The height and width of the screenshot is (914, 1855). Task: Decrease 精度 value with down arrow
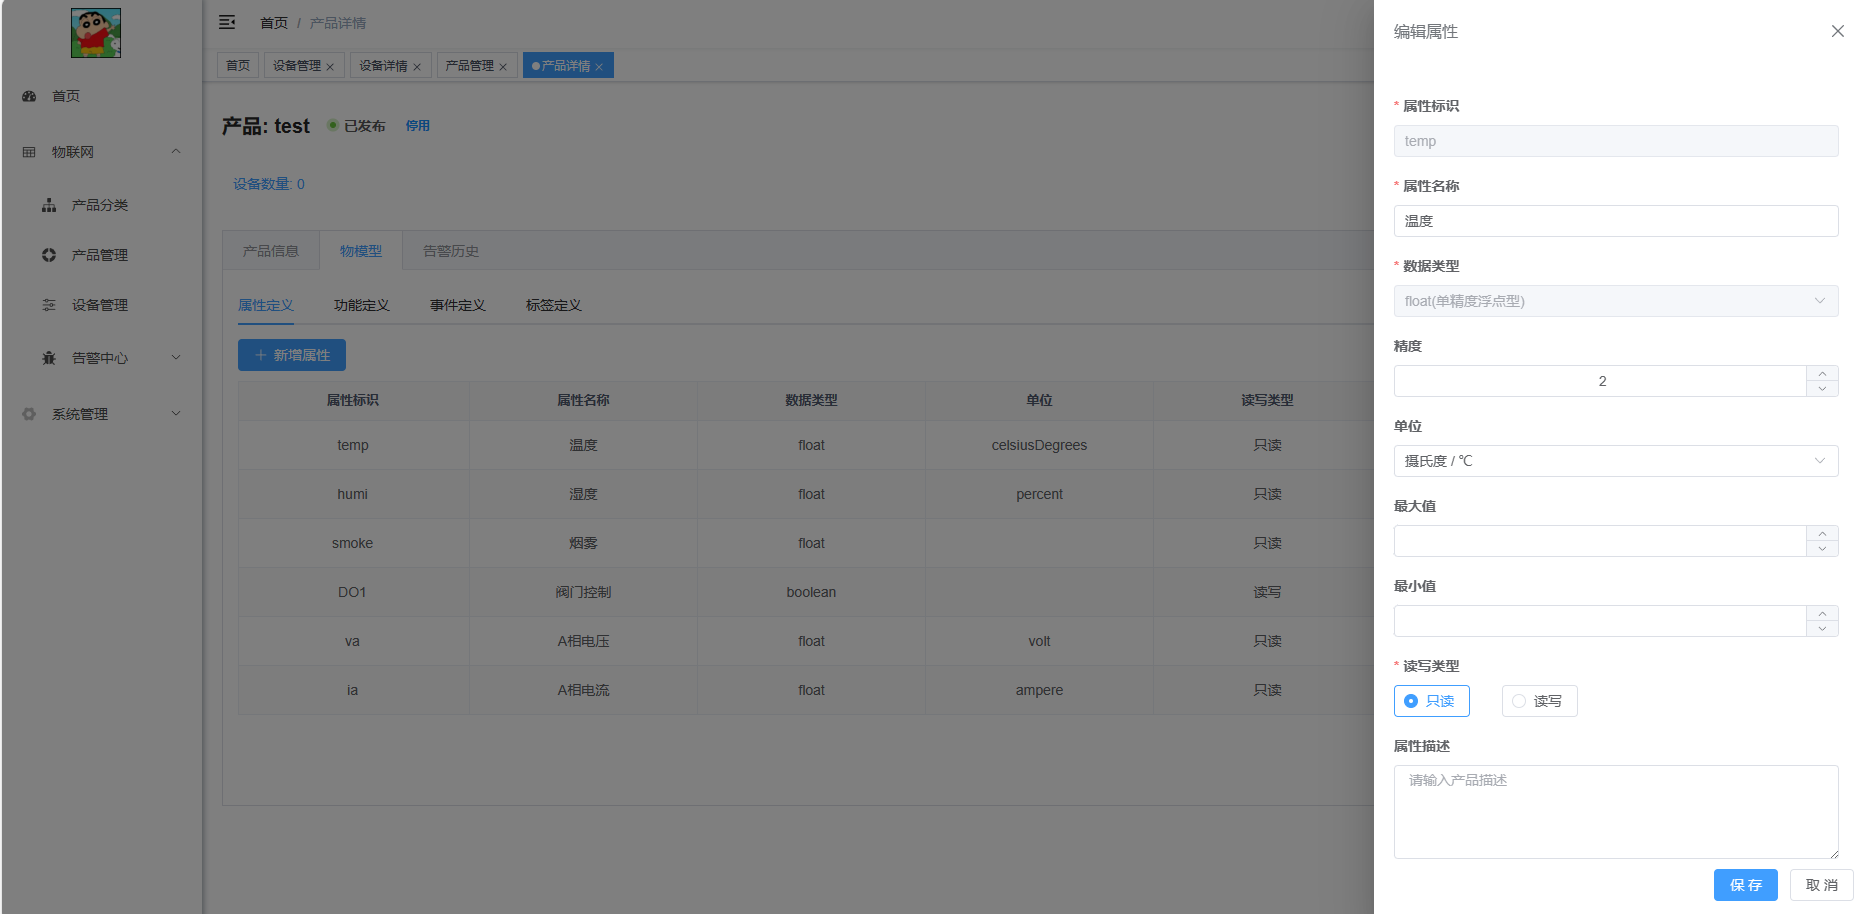[1822, 389]
